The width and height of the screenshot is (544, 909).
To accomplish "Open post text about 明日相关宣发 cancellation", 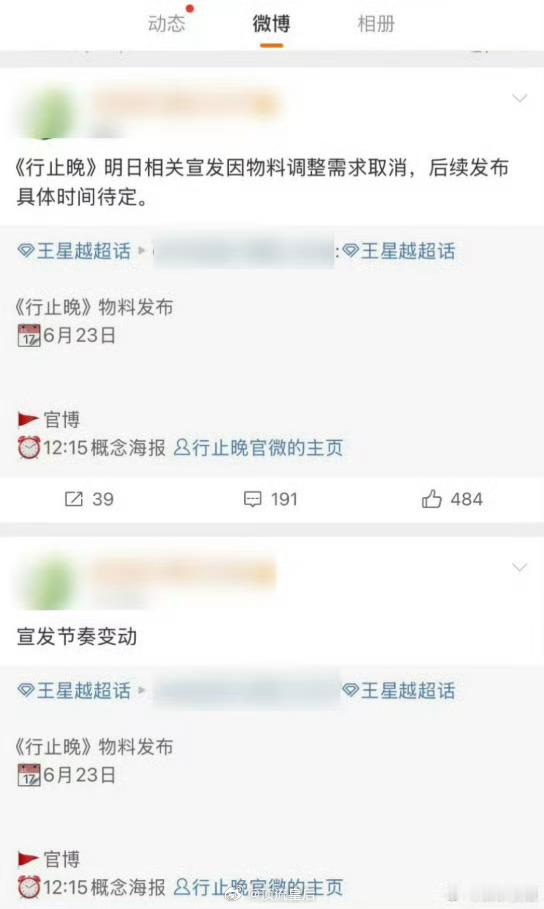I will 262,182.
